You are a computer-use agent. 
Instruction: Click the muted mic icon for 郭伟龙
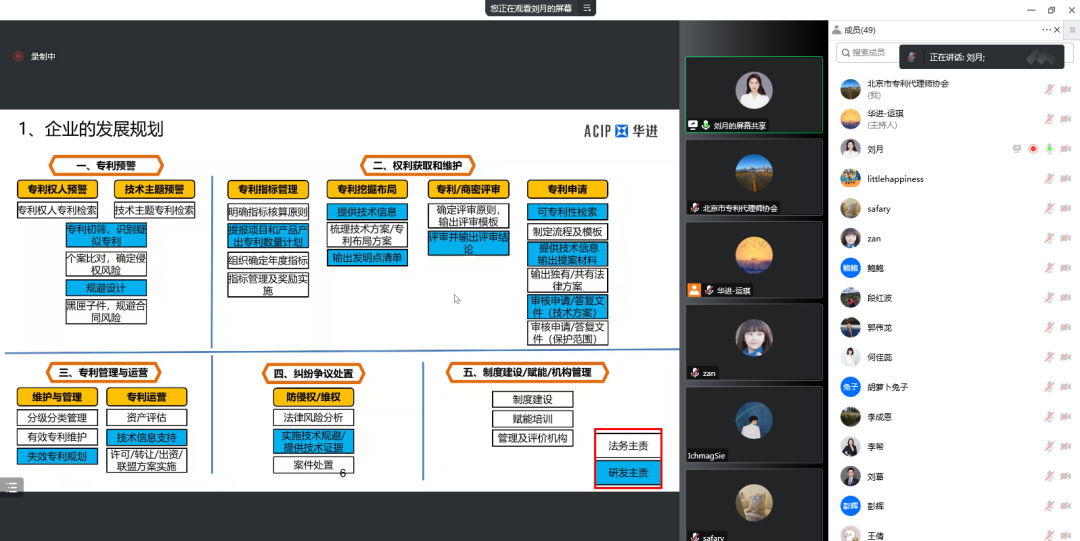pos(1049,327)
